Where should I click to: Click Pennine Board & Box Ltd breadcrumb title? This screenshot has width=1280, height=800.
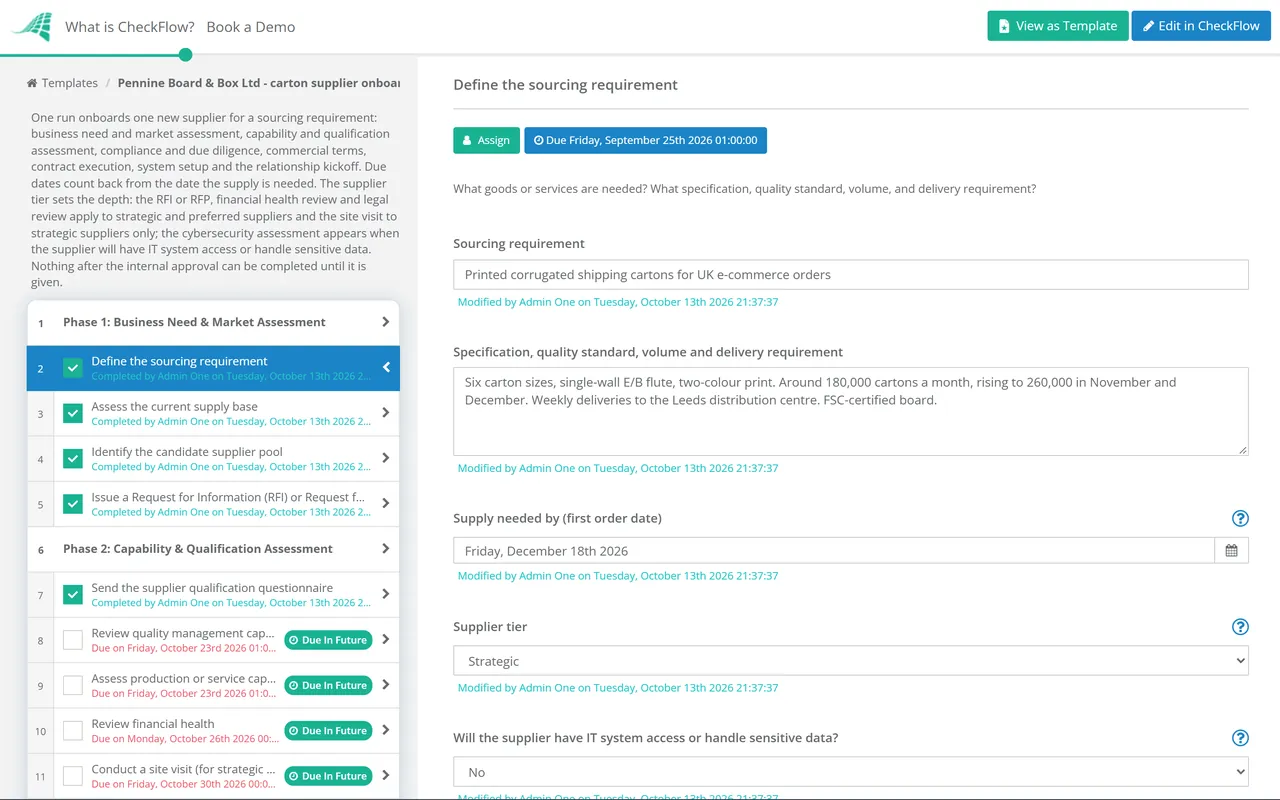[x=258, y=83]
